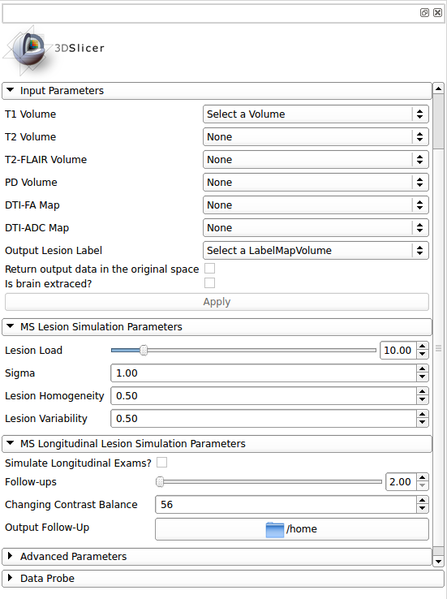447x599 pixels.
Task: Increase the Lesion Load value with up arrow
Action: (x=422, y=346)
